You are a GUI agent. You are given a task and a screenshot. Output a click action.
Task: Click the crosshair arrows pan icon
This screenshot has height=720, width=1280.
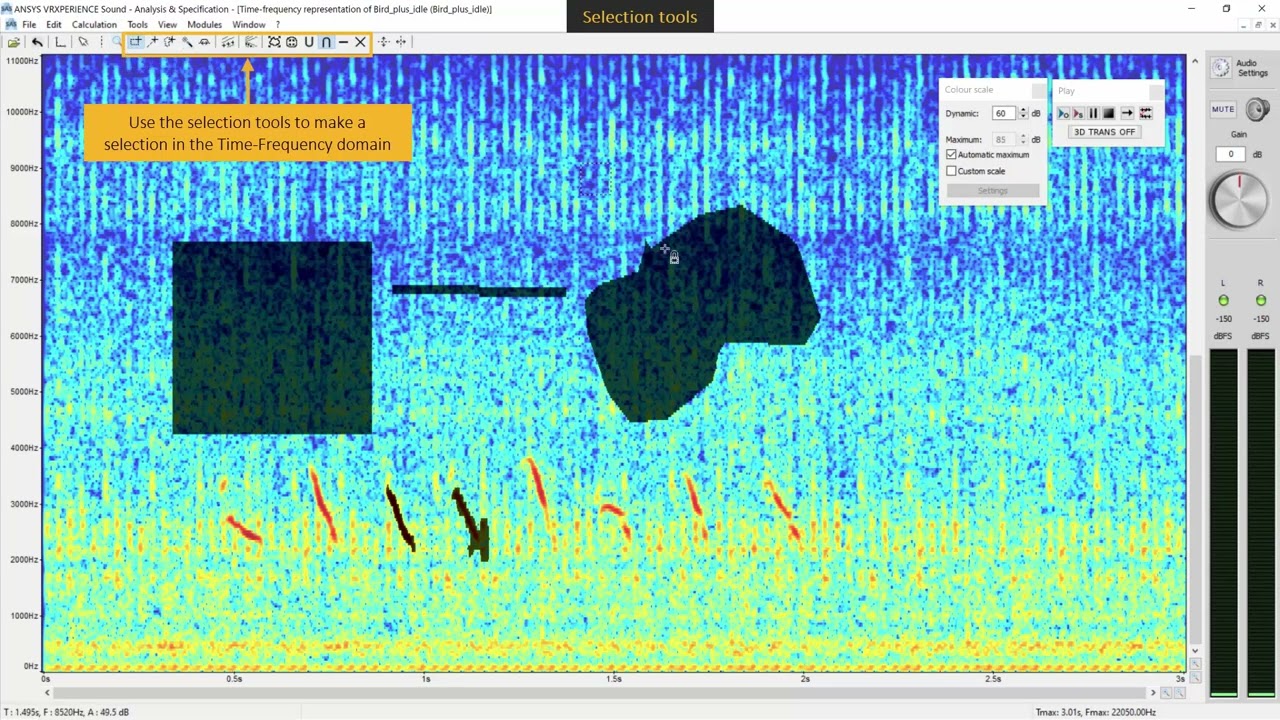[x=401, y=42]
